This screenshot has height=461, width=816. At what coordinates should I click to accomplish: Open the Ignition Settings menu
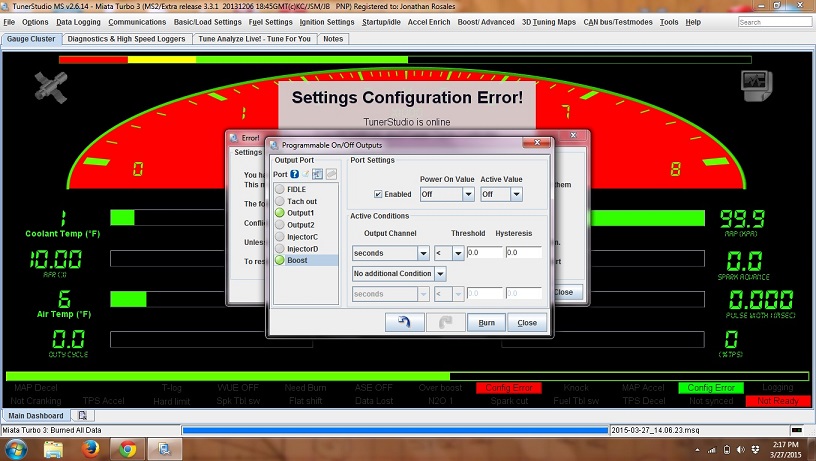326,21
